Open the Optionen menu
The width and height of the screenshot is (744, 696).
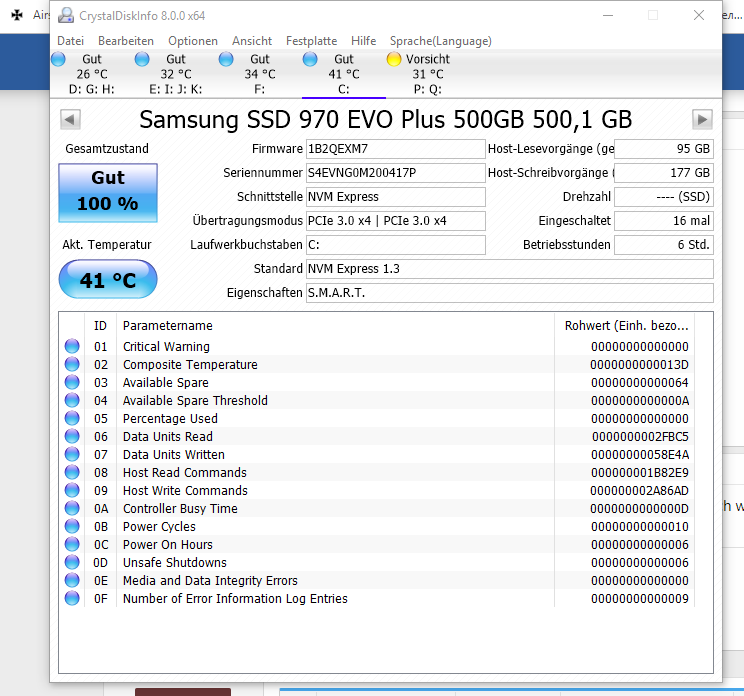pyautogui.click(x=193, y=41)
